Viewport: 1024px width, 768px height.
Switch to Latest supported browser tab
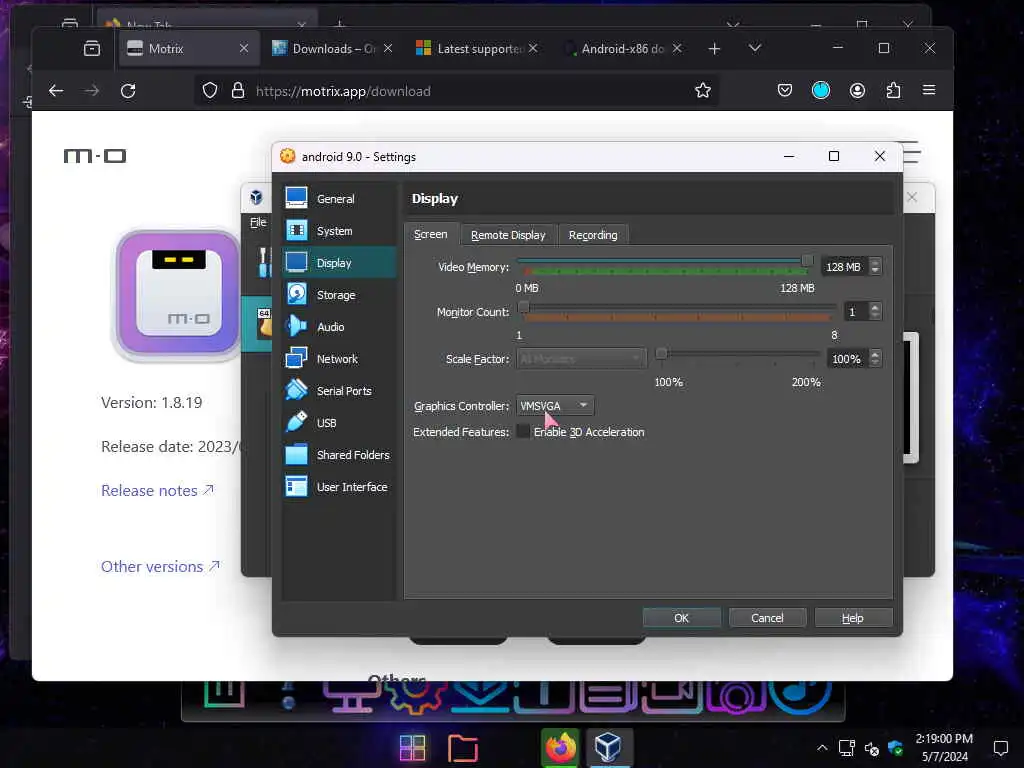(x=479, y=48)
